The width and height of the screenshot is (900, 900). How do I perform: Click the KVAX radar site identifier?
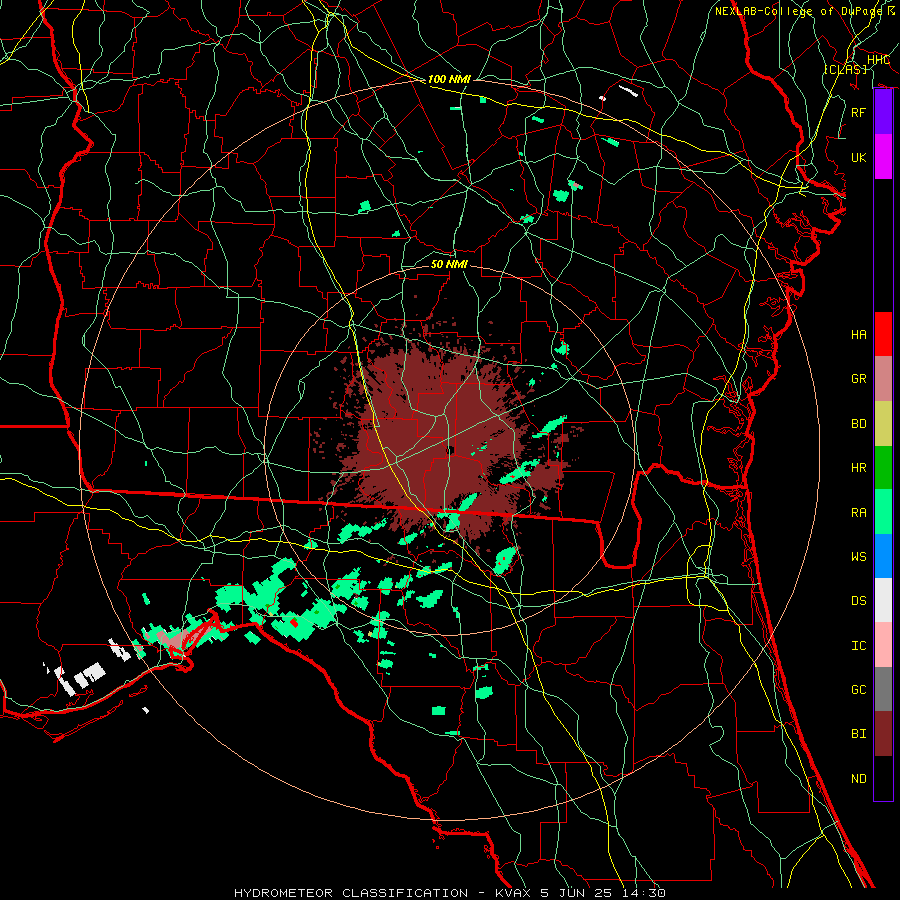coord(514,893)
